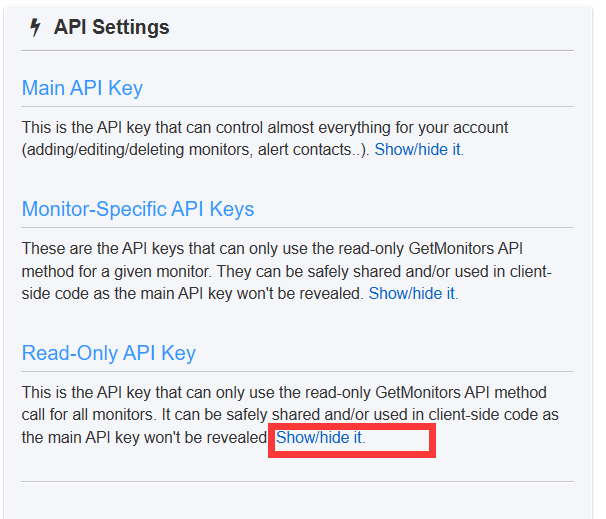Click the divider under Main API Key heading
Image resolution: width=606 pixels, height=519 pixels.
tap(297, 106)
